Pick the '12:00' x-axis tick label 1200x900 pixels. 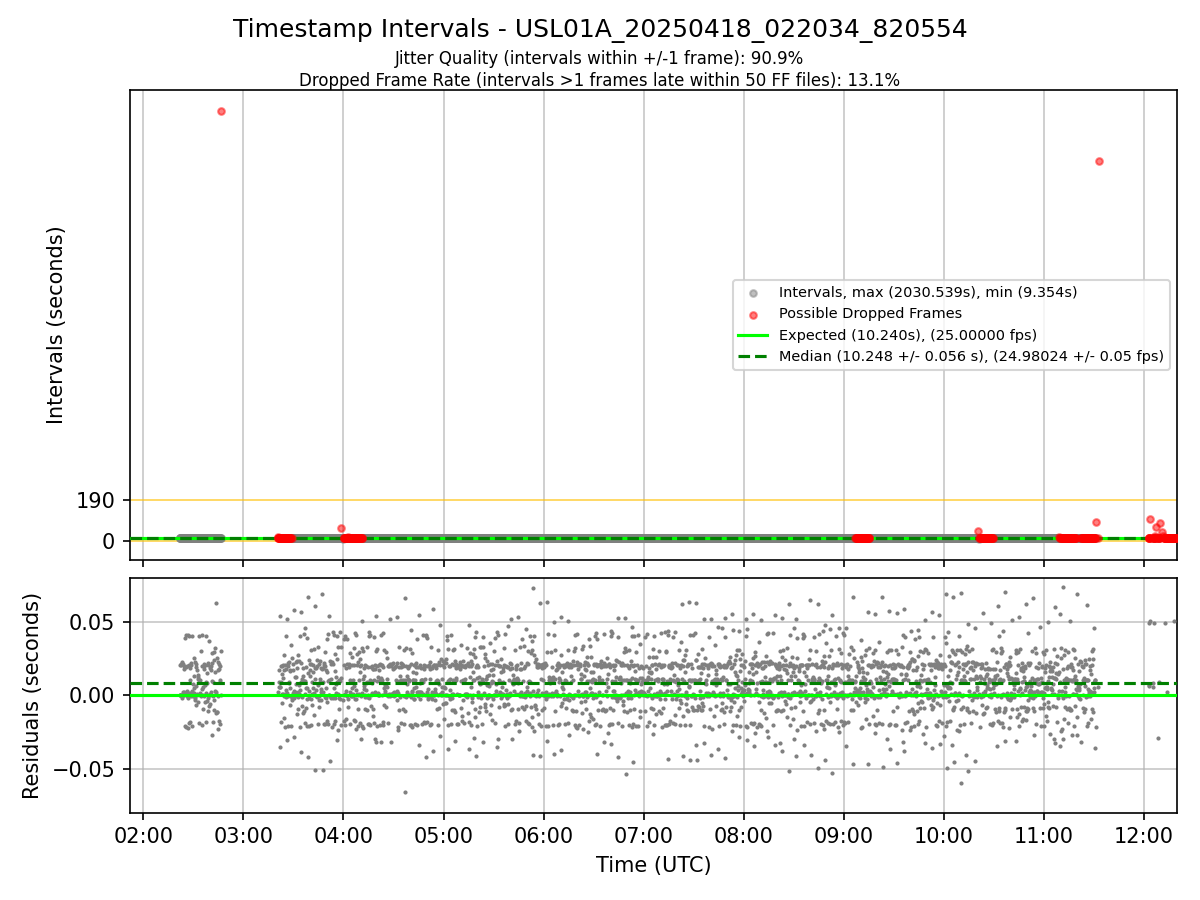click(1145, 834)
